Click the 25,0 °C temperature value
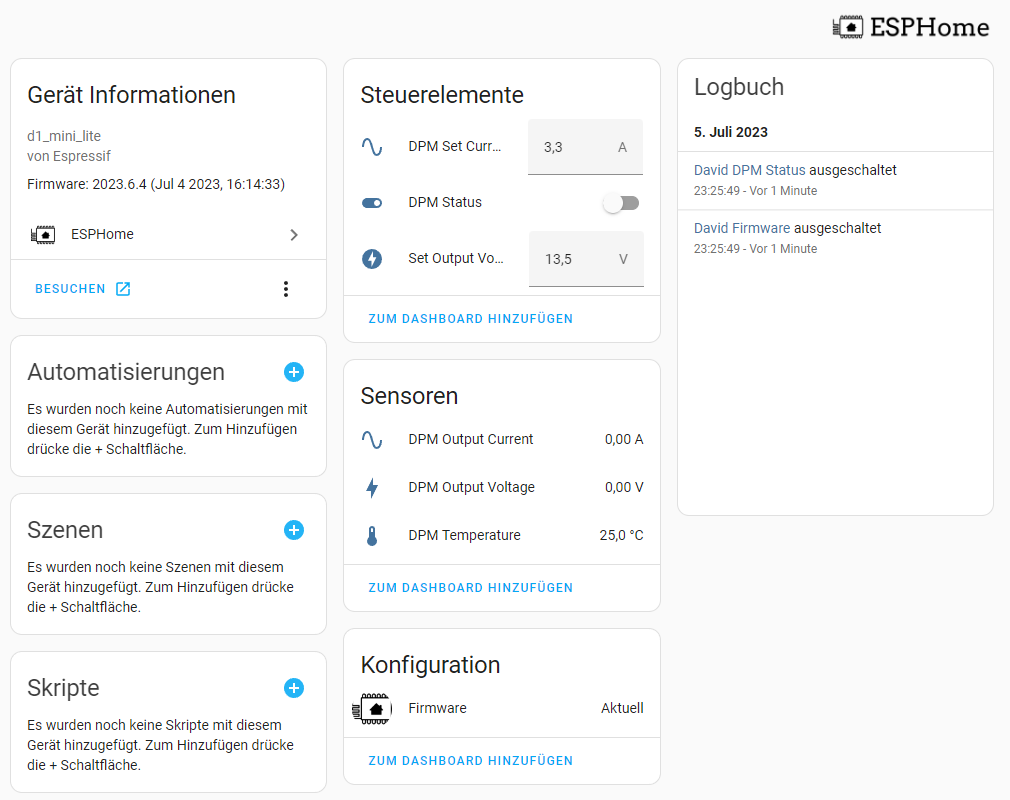Image resolution: width=1010 pixels, height=800 pixels. coord(621,535)
